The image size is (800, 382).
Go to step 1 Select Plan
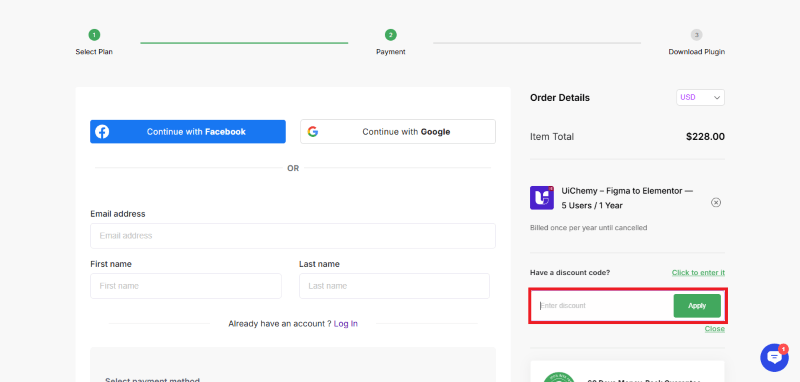tap(94, 35)
